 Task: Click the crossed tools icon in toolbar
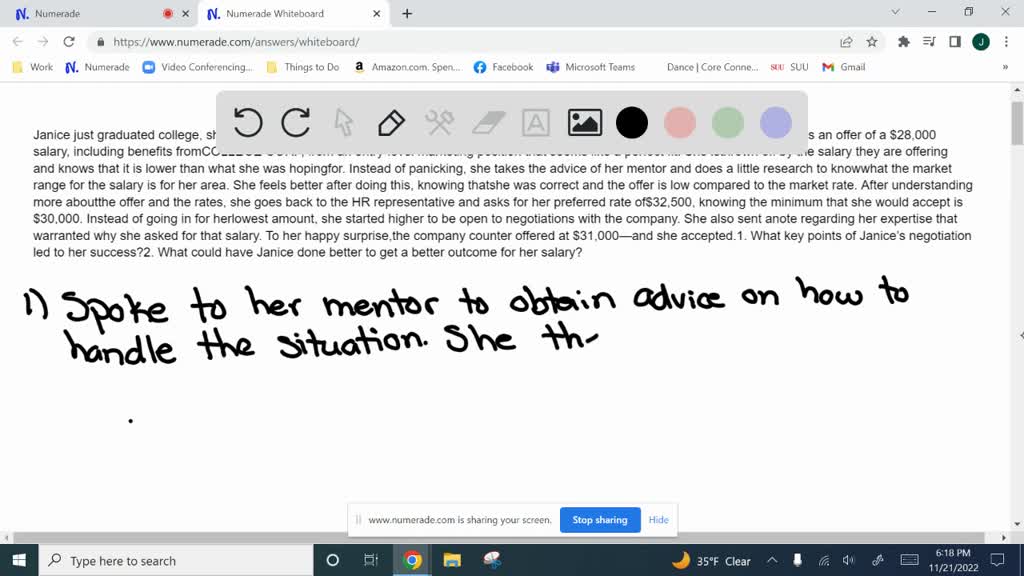pos(440,123)
